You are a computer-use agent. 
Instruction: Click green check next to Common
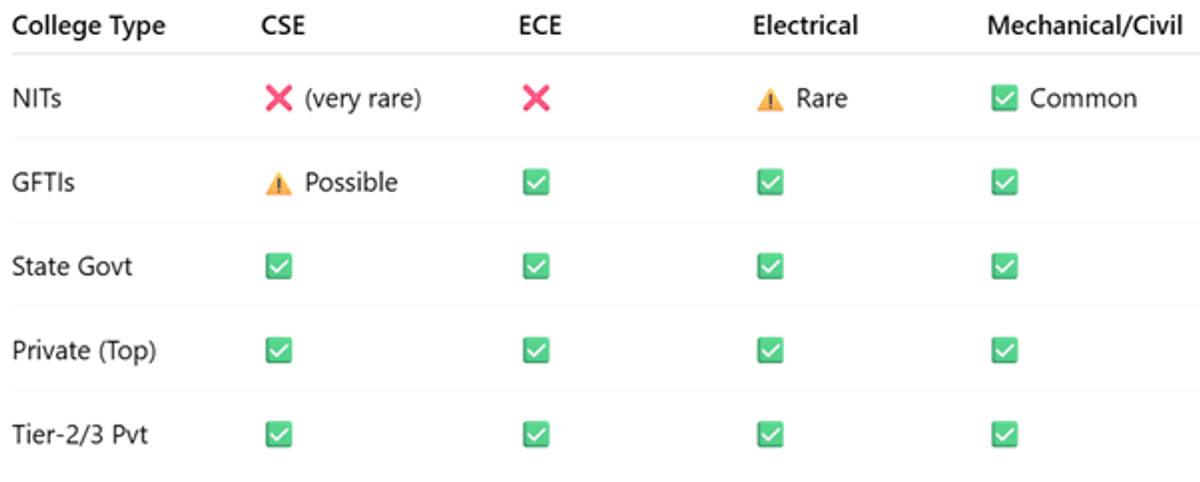(x=1004, y=98)
